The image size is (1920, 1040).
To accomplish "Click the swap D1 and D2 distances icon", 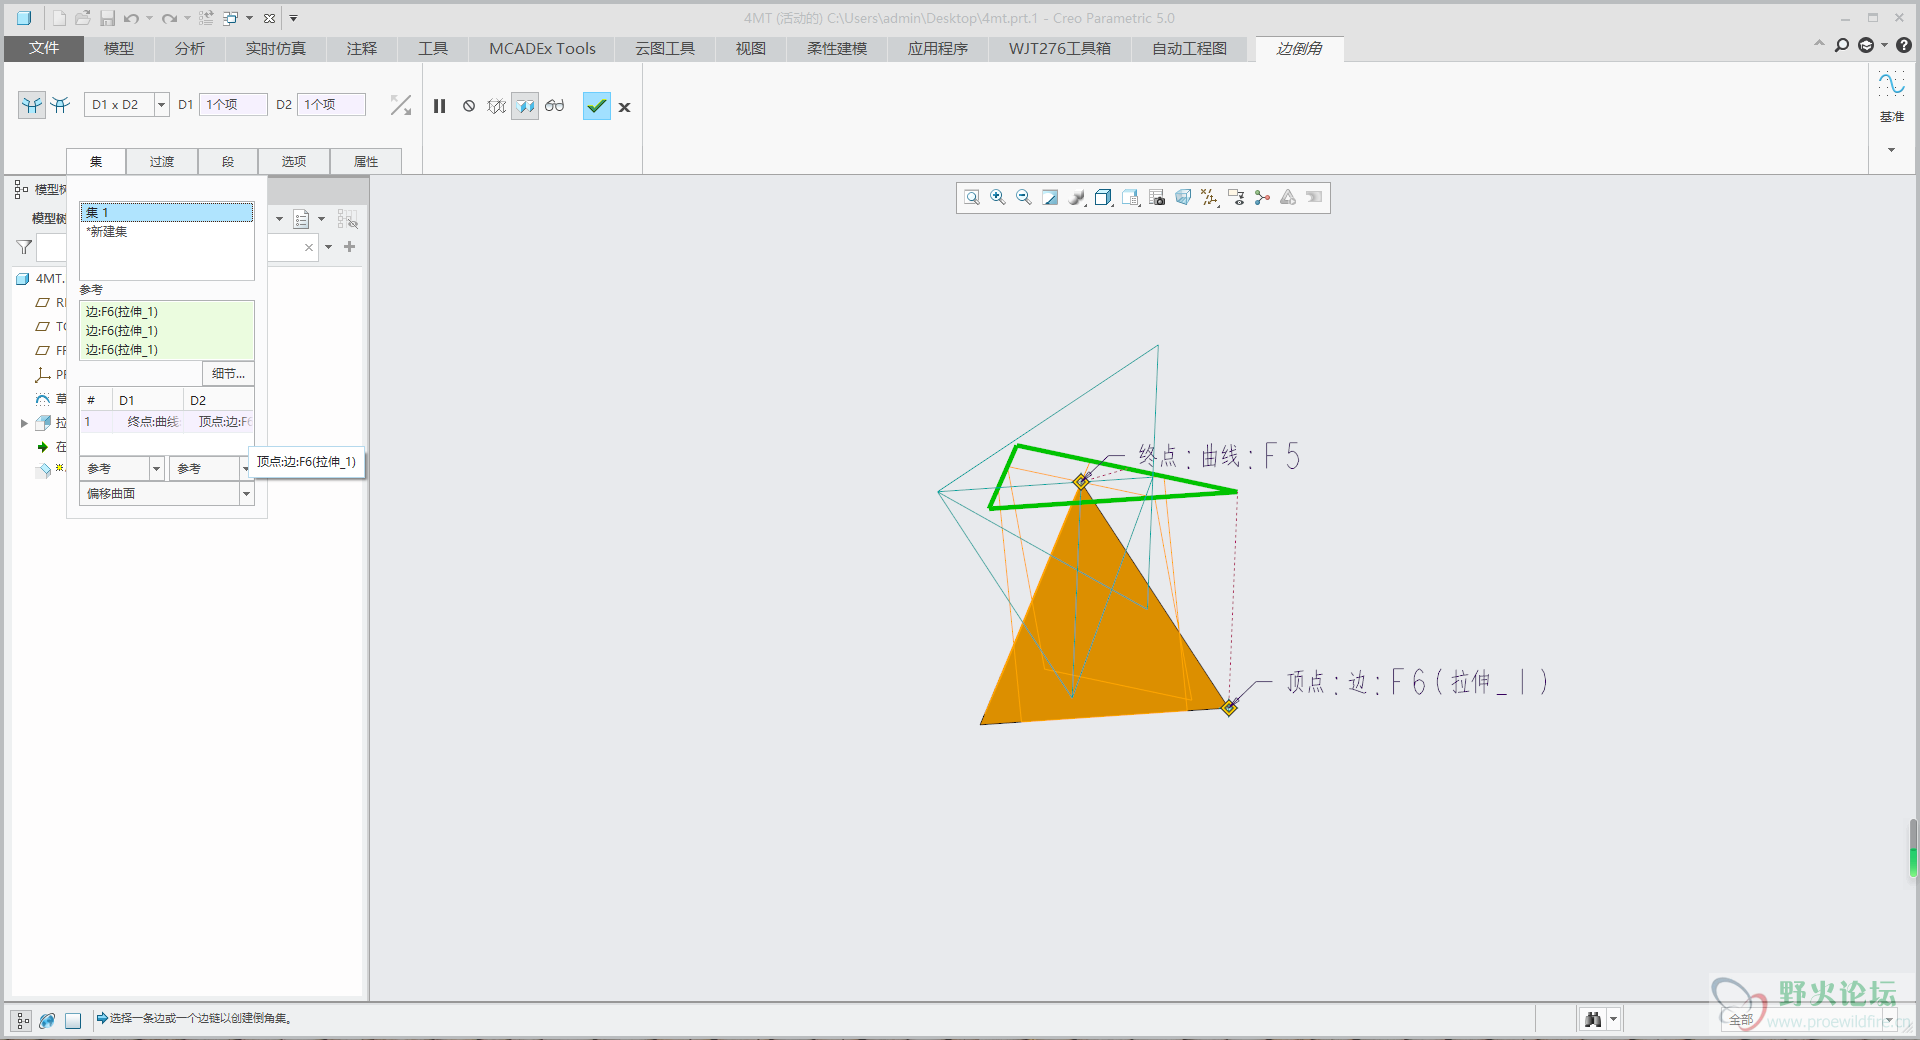I will pos(401,105).
